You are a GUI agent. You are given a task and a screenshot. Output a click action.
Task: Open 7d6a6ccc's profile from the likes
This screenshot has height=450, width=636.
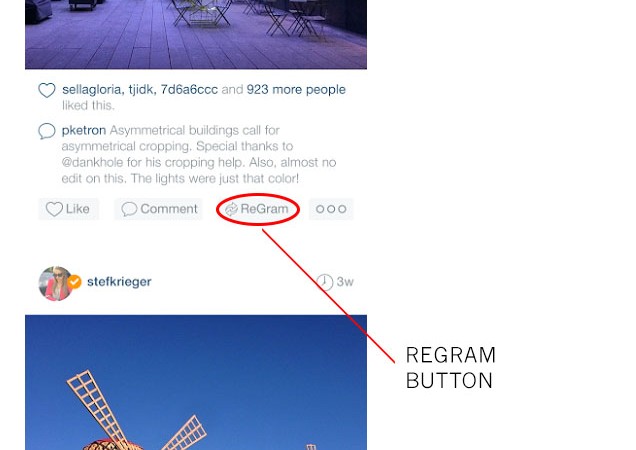tap(189, 90)
